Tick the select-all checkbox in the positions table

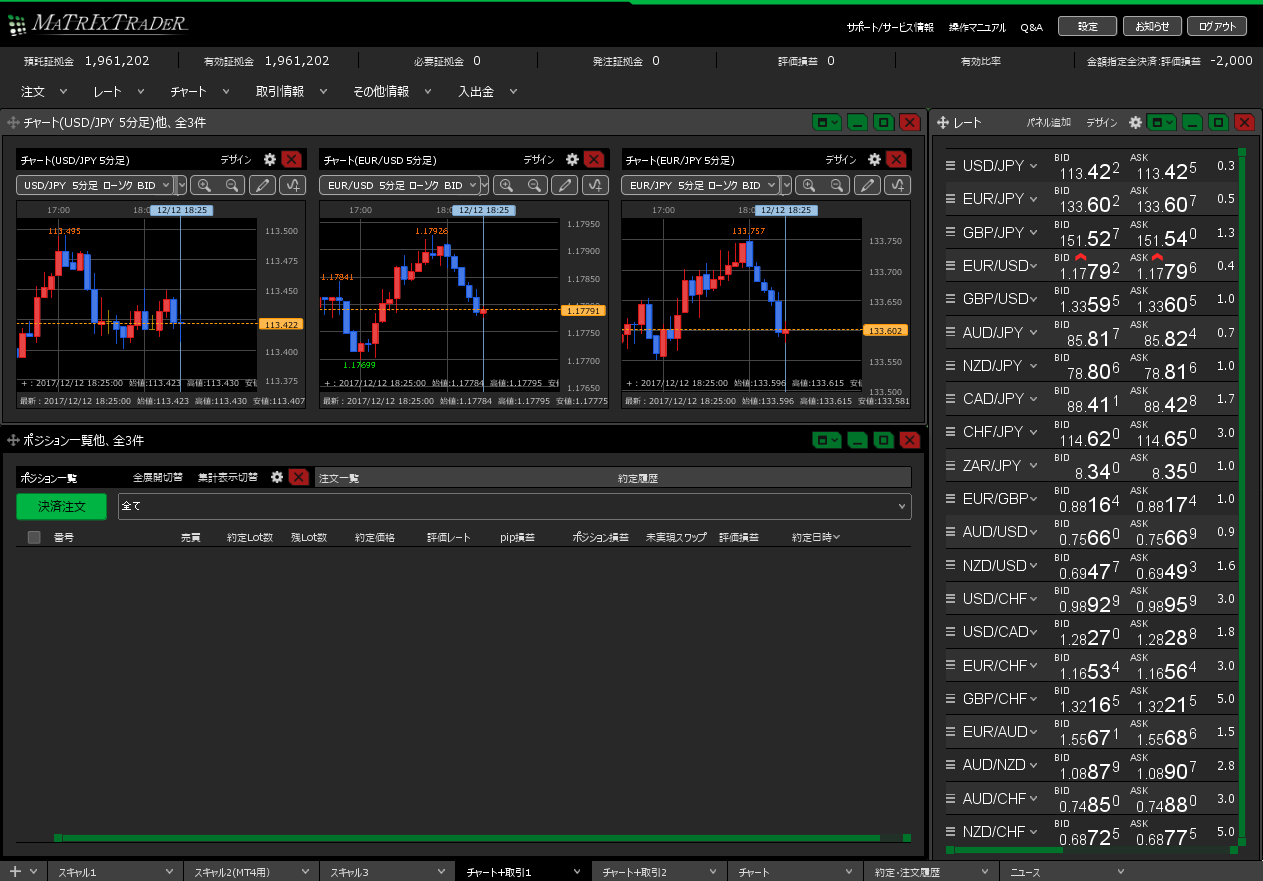pos(34,537)
